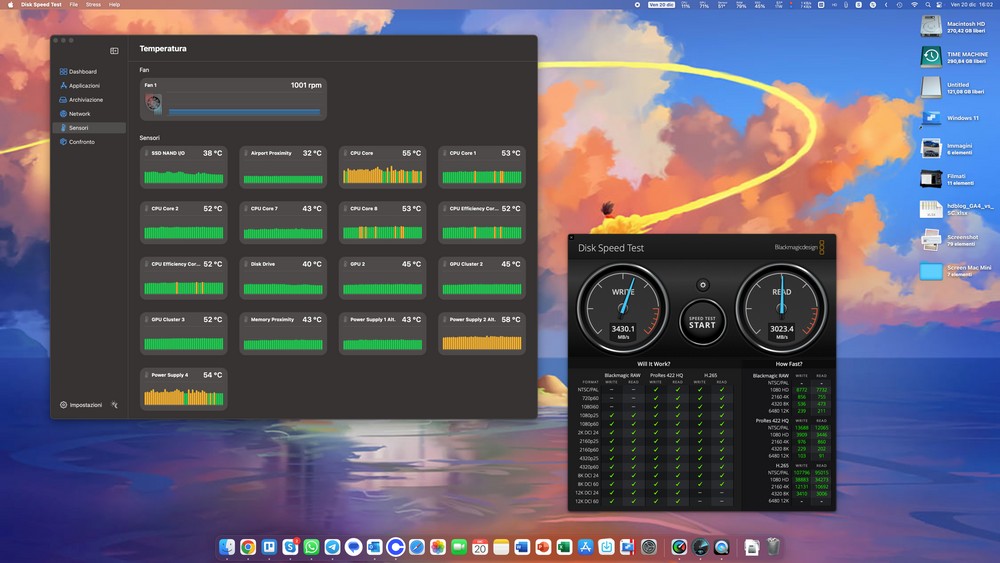Viewport: 1000px width, 563px height.
Task: Toggle the sidebar panel icon
Action: (x=114, y=50)
